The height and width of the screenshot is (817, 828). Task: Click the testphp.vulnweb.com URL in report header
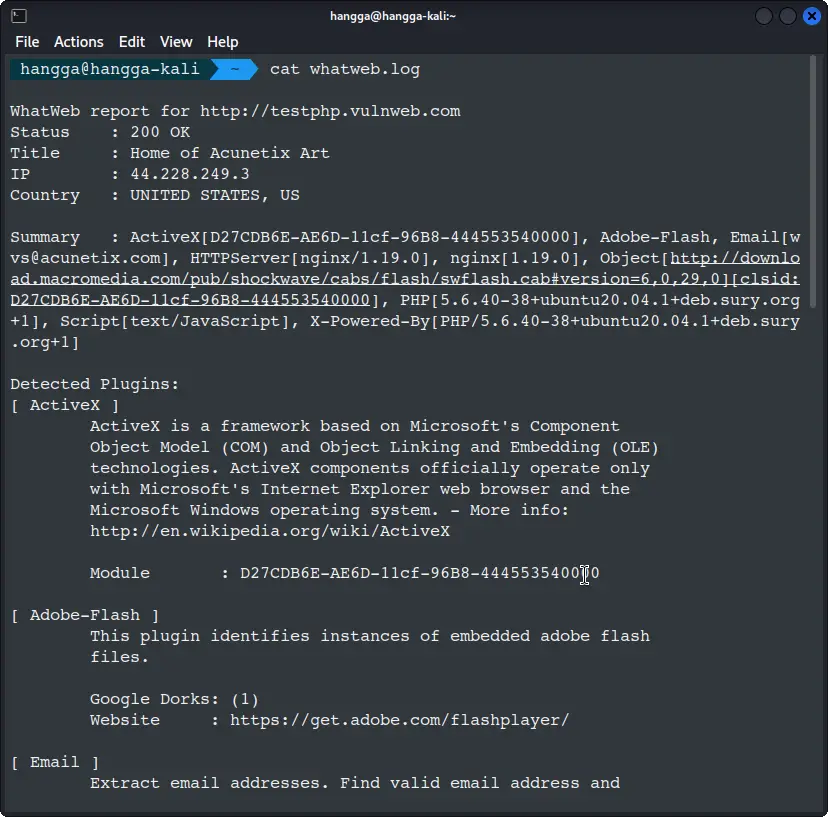(330, 111)
